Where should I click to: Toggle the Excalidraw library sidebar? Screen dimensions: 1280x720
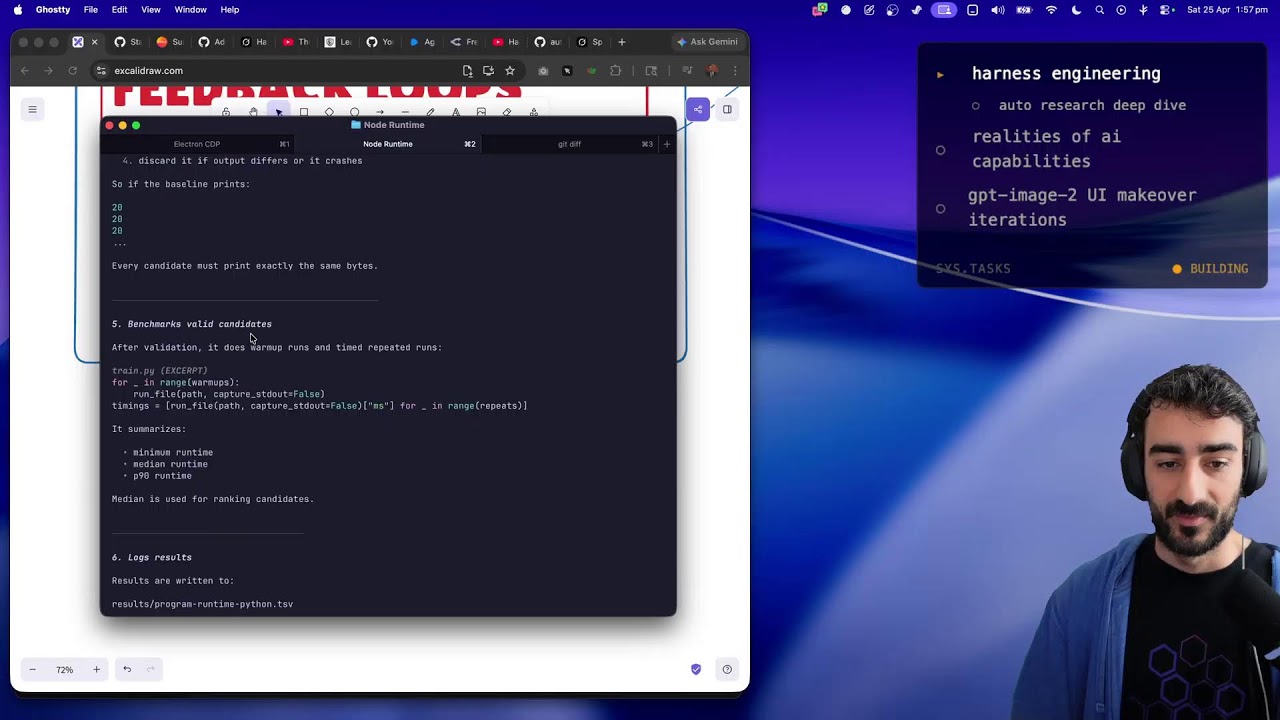(x=727, y=110)
